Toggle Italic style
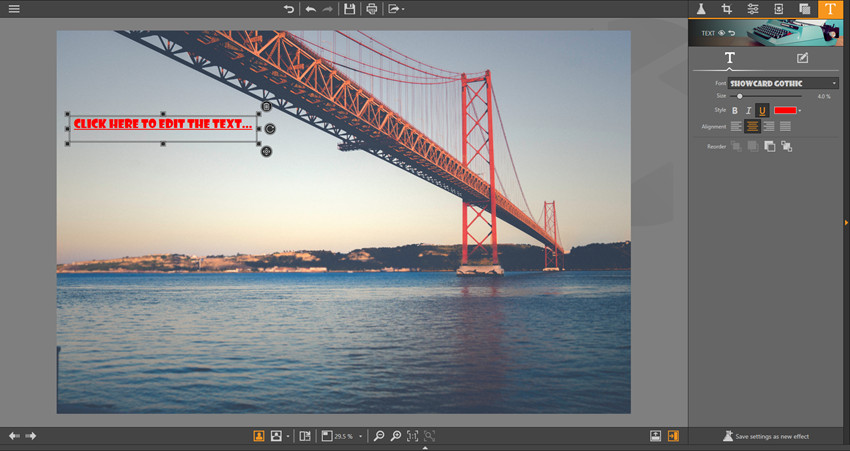Screen dimensions: 850x451 [x=748, y=111]
